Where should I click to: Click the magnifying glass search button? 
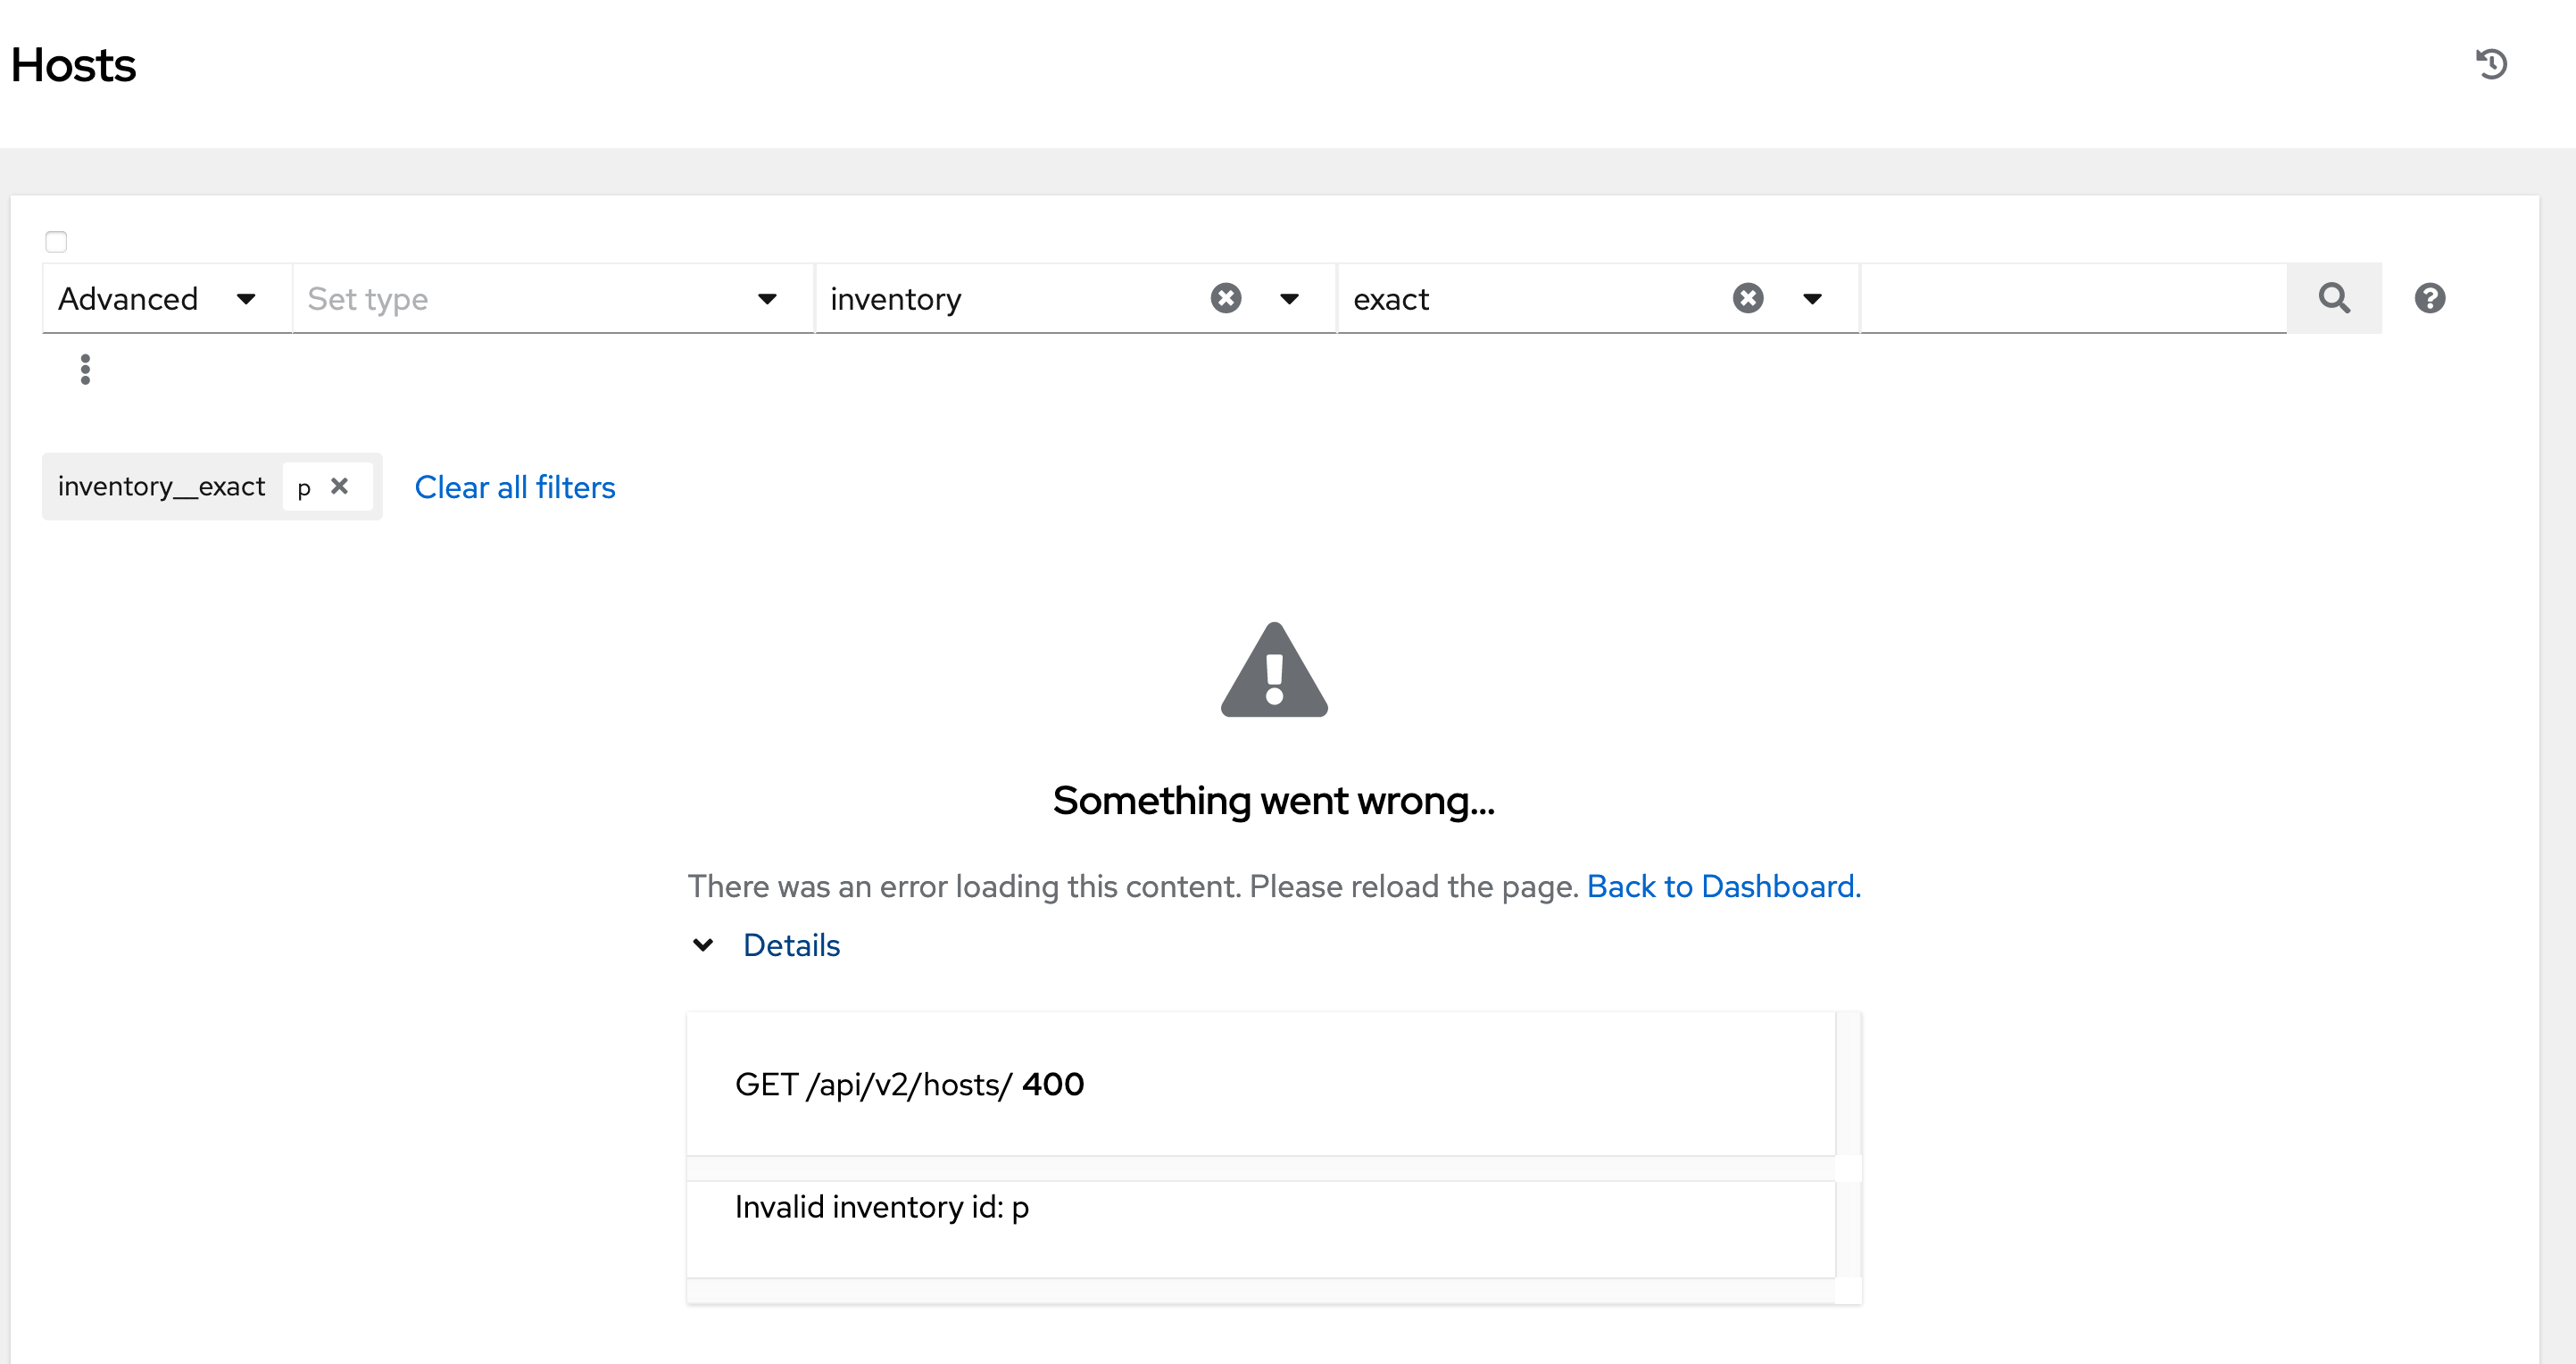[x=2334, y=298]
